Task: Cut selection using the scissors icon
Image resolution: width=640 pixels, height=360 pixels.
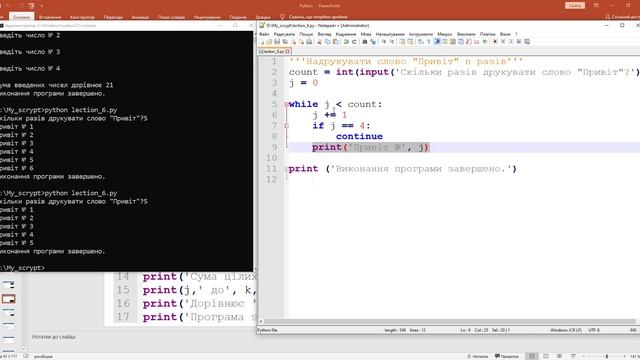Action: click(x=319, y=42)
